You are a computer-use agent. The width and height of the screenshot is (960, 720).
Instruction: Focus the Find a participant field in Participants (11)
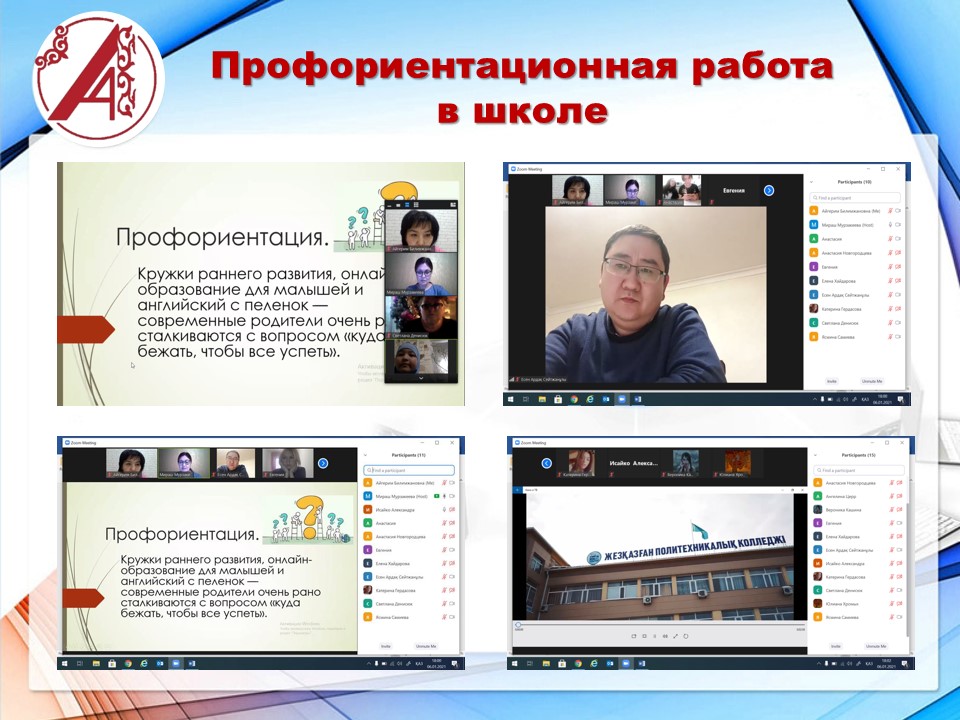[409, 470]
